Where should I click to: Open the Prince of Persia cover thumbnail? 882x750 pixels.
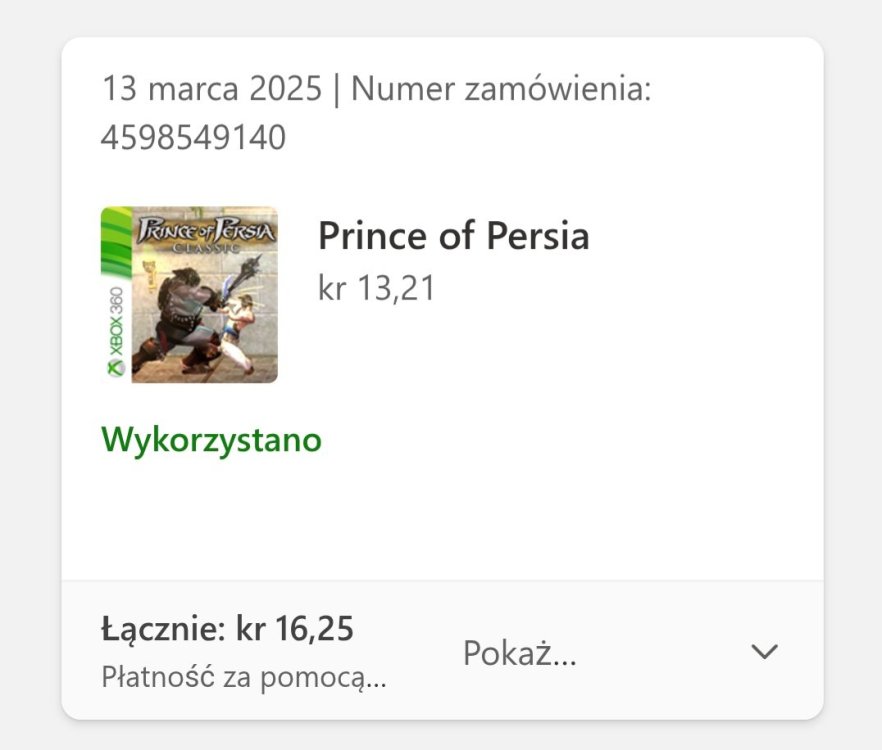(189, 295)
